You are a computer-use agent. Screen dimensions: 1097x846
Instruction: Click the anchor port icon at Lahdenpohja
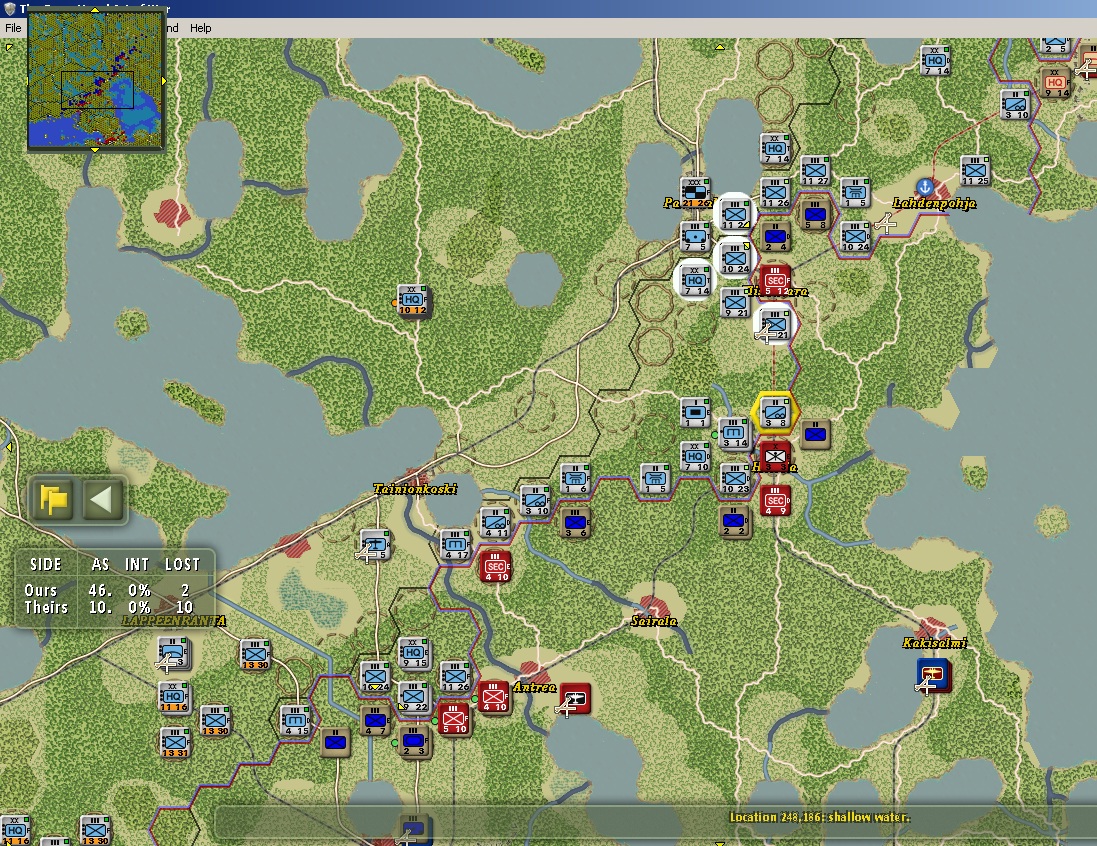pyautogui.click(x=925, y=187)
